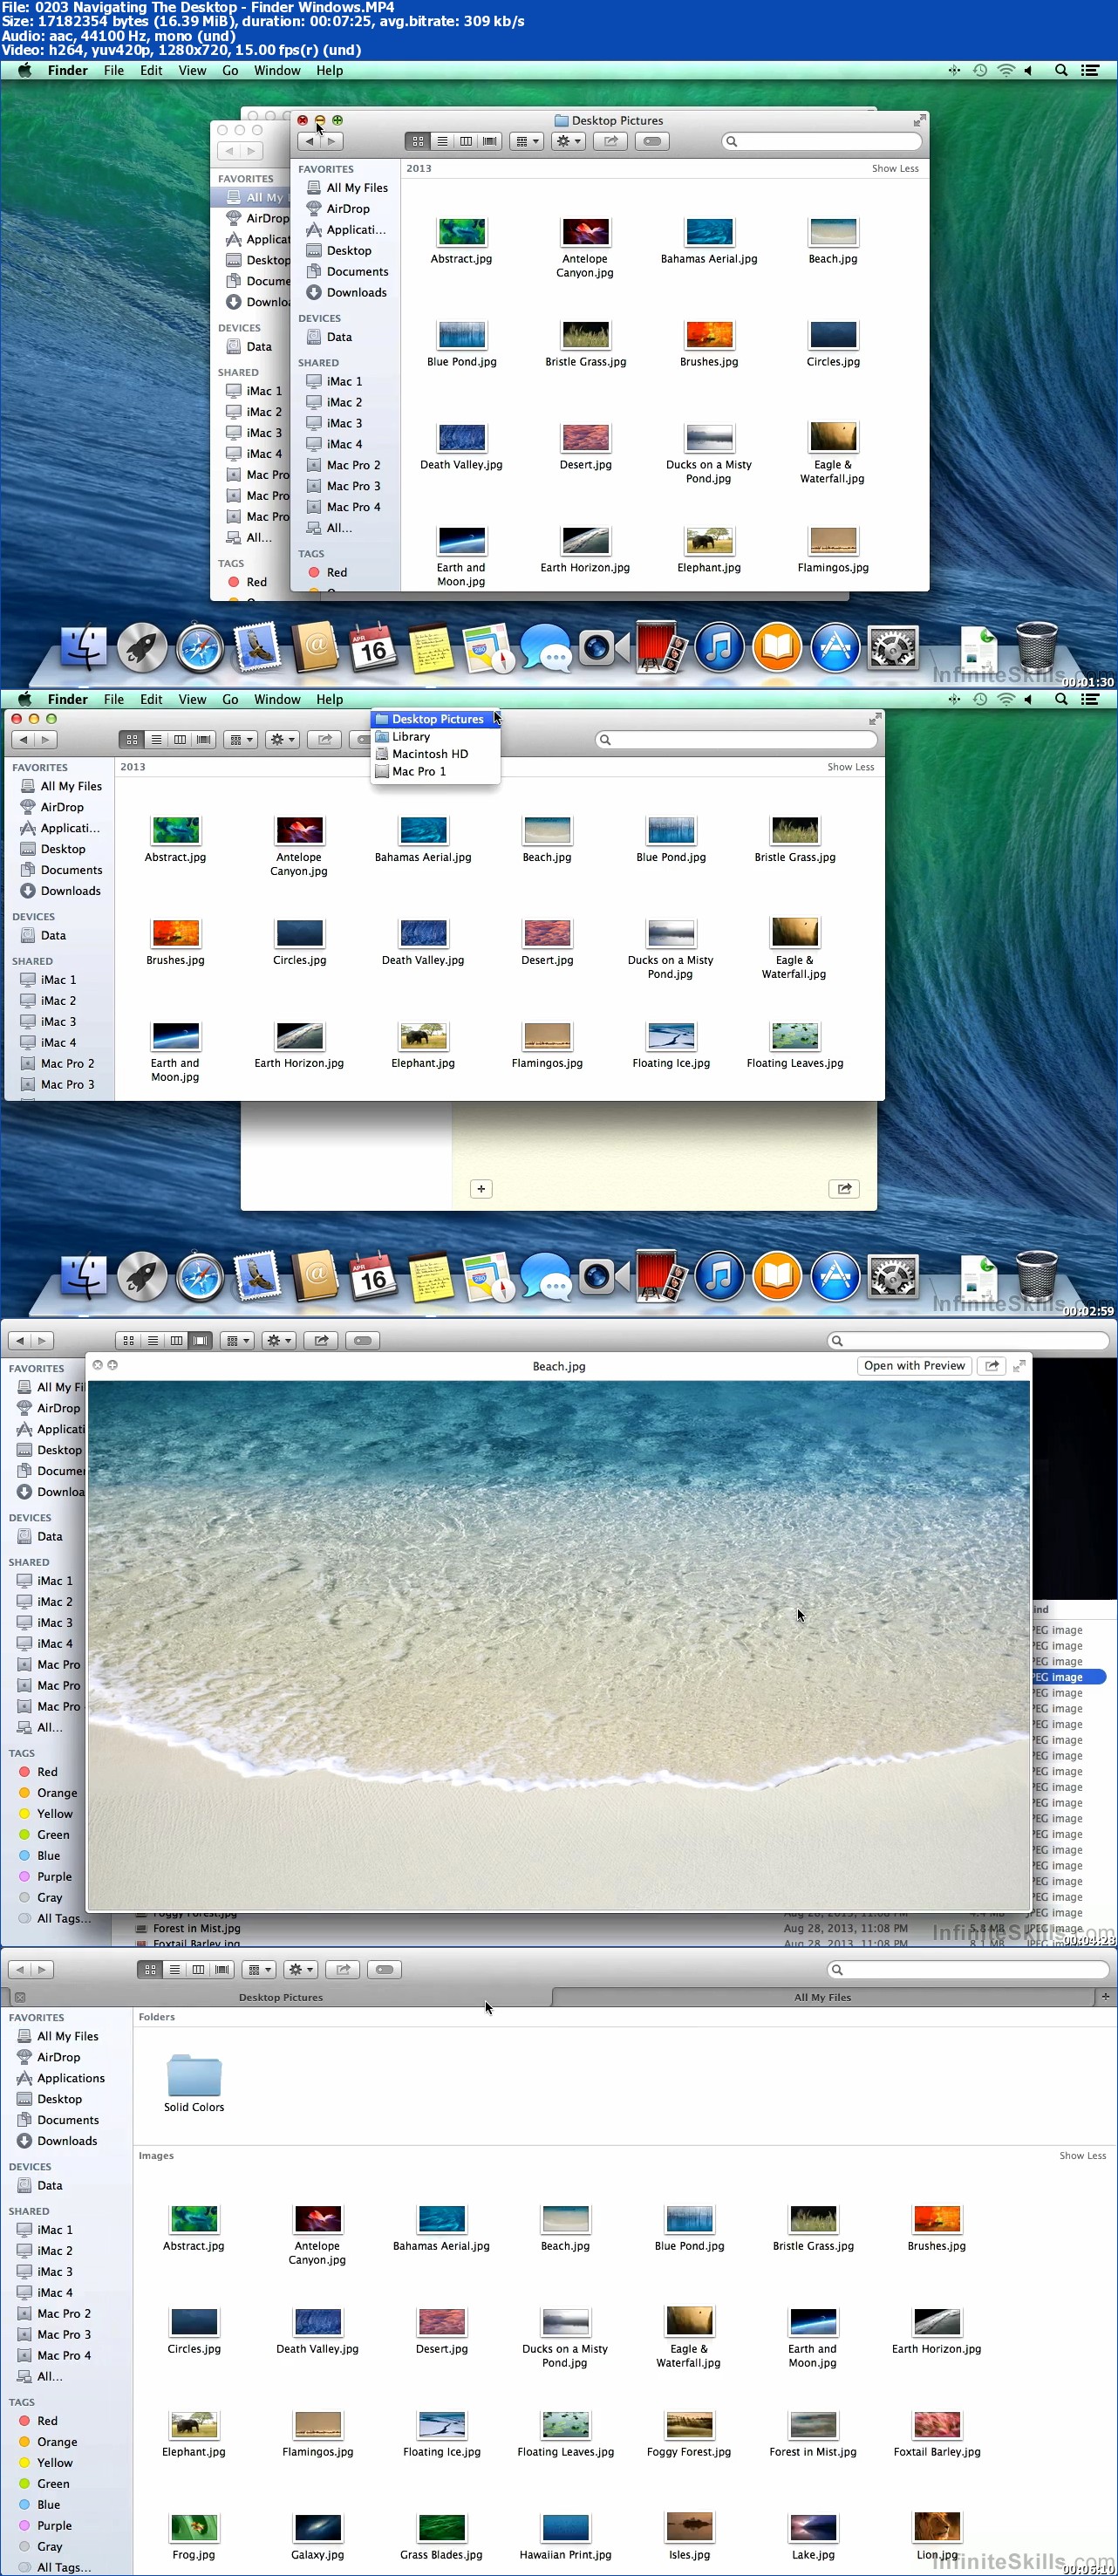Launch iTunes in dock below titled Desktop Pictures window
The height and width of the screenshot is (2576, 1118).
point(719,647)
